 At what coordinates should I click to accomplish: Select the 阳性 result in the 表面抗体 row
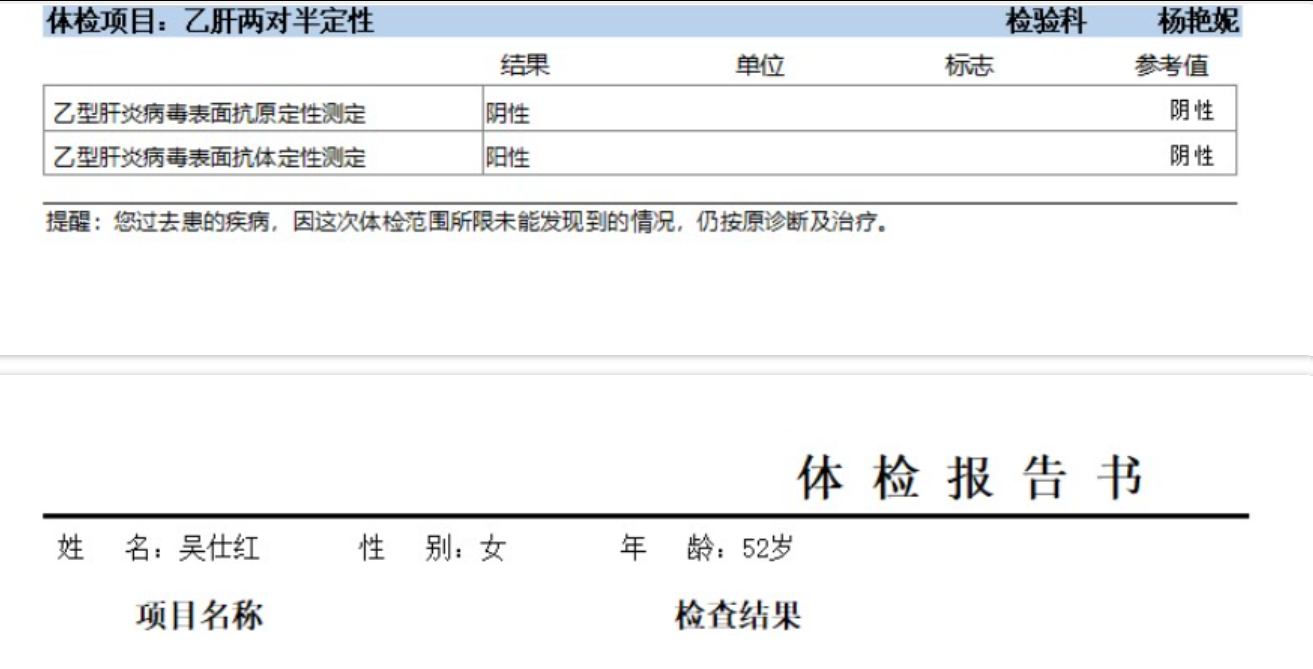point(508,157)
